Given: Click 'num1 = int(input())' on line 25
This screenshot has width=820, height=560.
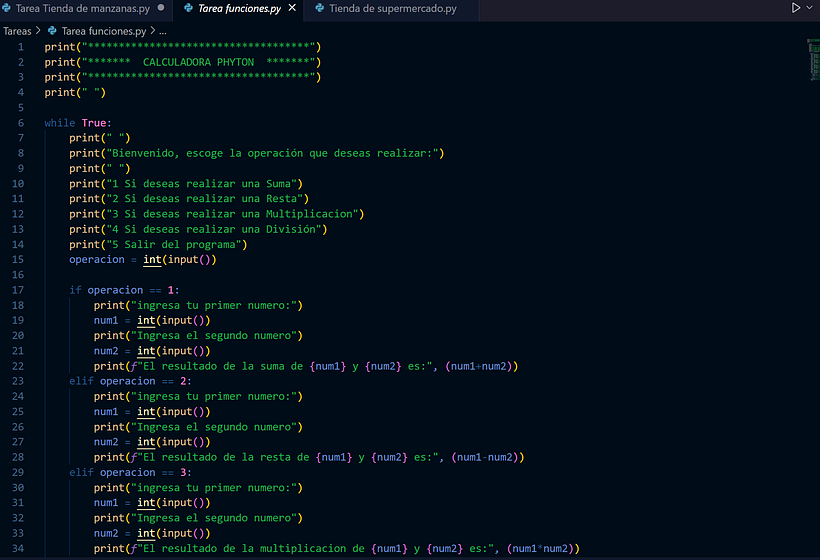Looking at the screenshot, I should pyautogui.click(x=152, y=412).
